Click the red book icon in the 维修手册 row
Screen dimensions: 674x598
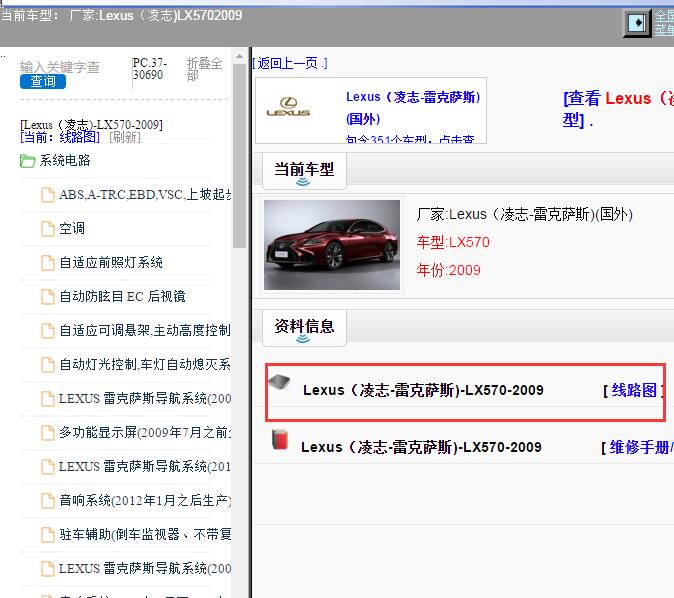[280, 439]
